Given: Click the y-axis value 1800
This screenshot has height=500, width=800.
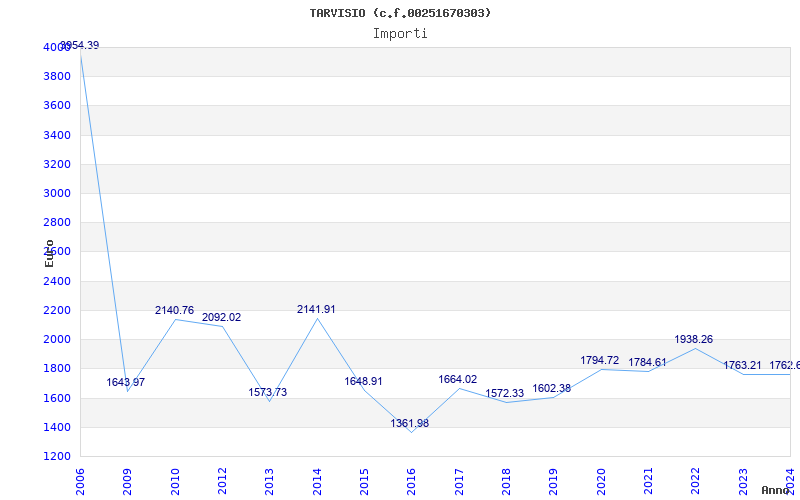Looking at the screenshot, I should [57, 368].
